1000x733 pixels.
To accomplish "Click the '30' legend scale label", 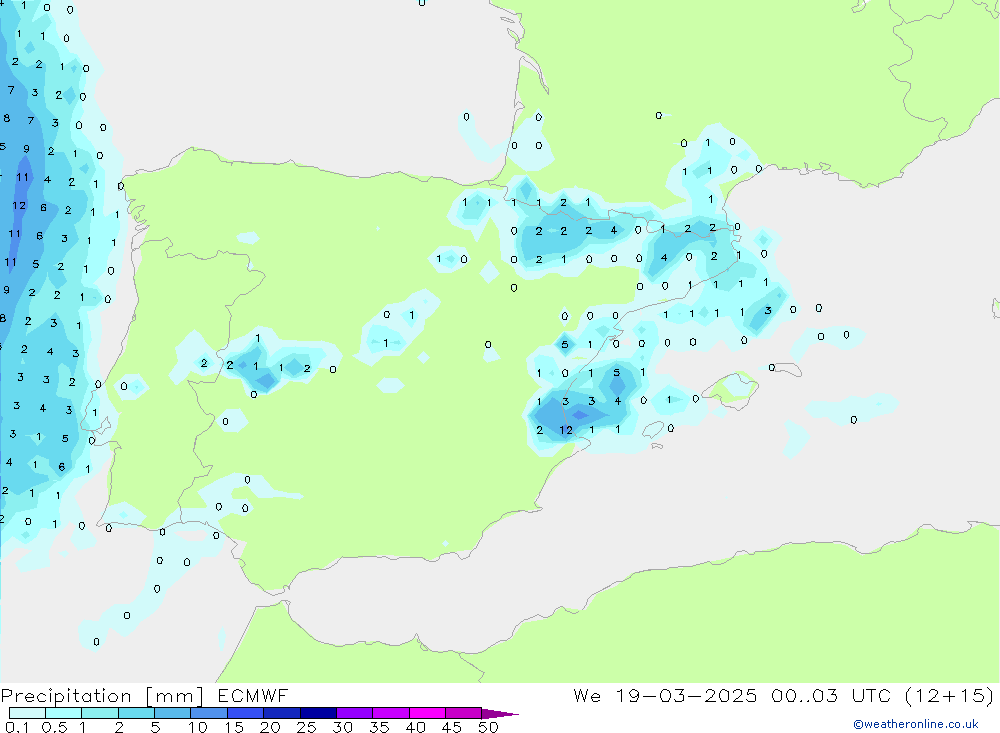I will coord(342,727).
